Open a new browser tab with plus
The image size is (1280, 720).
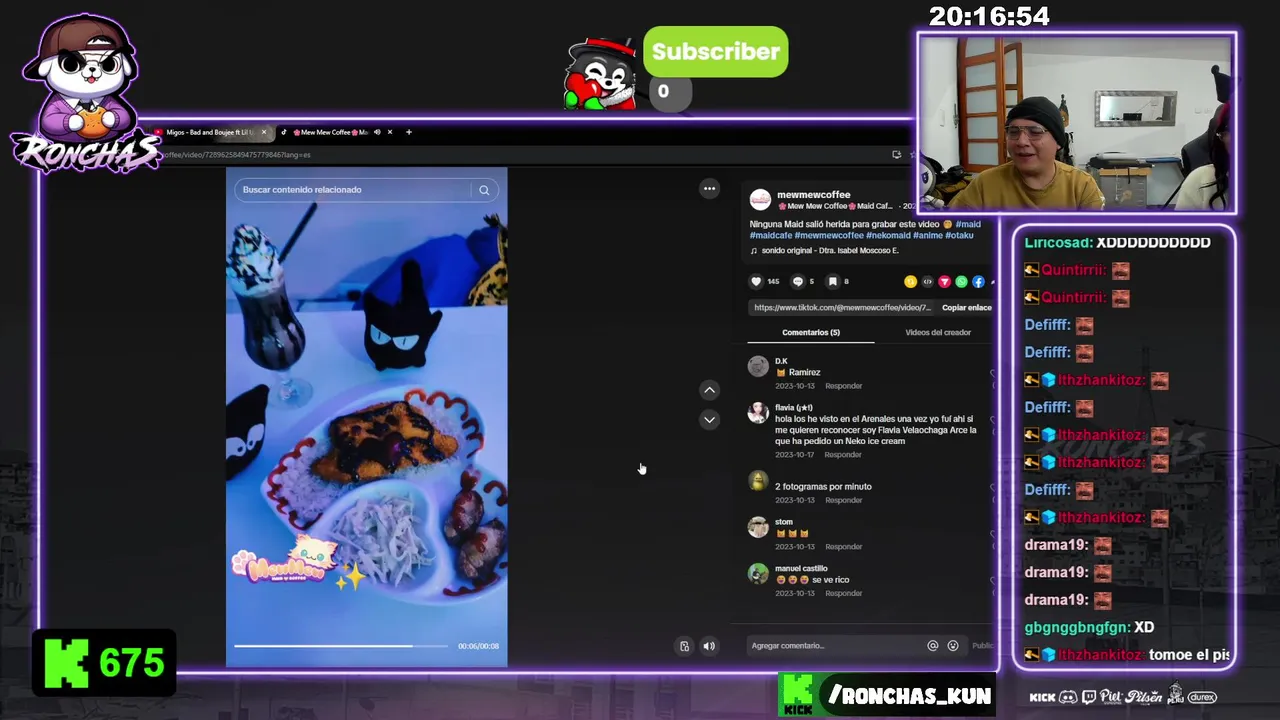408,132
